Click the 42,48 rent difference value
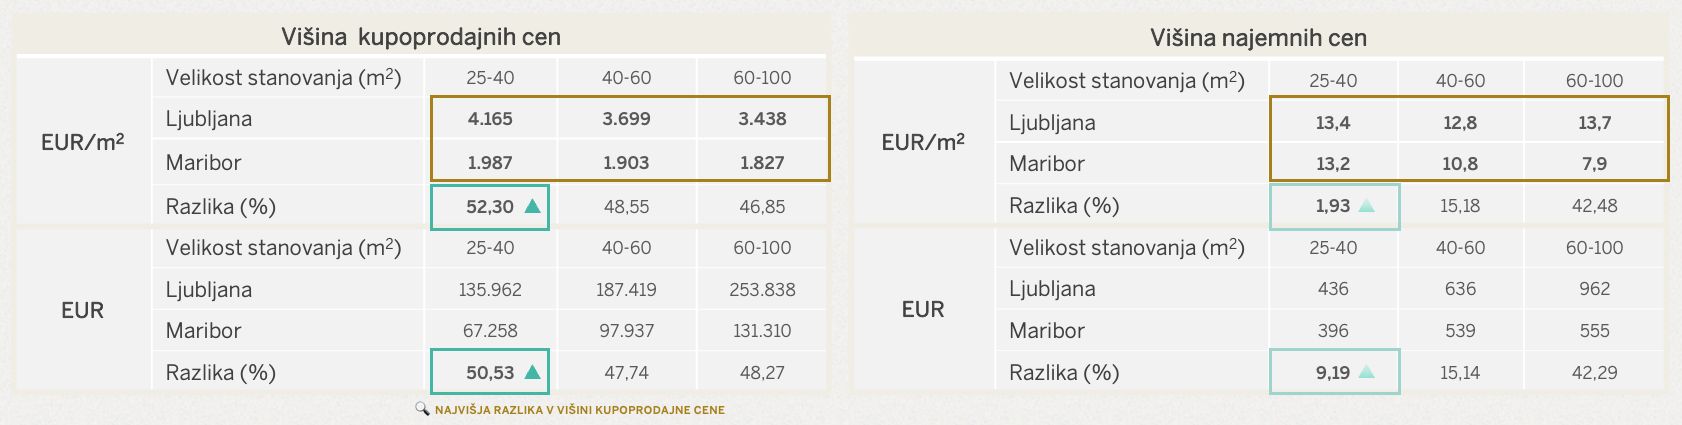Image resolution: width=1682 pixels, height=425 pixels. [1594, 206]
